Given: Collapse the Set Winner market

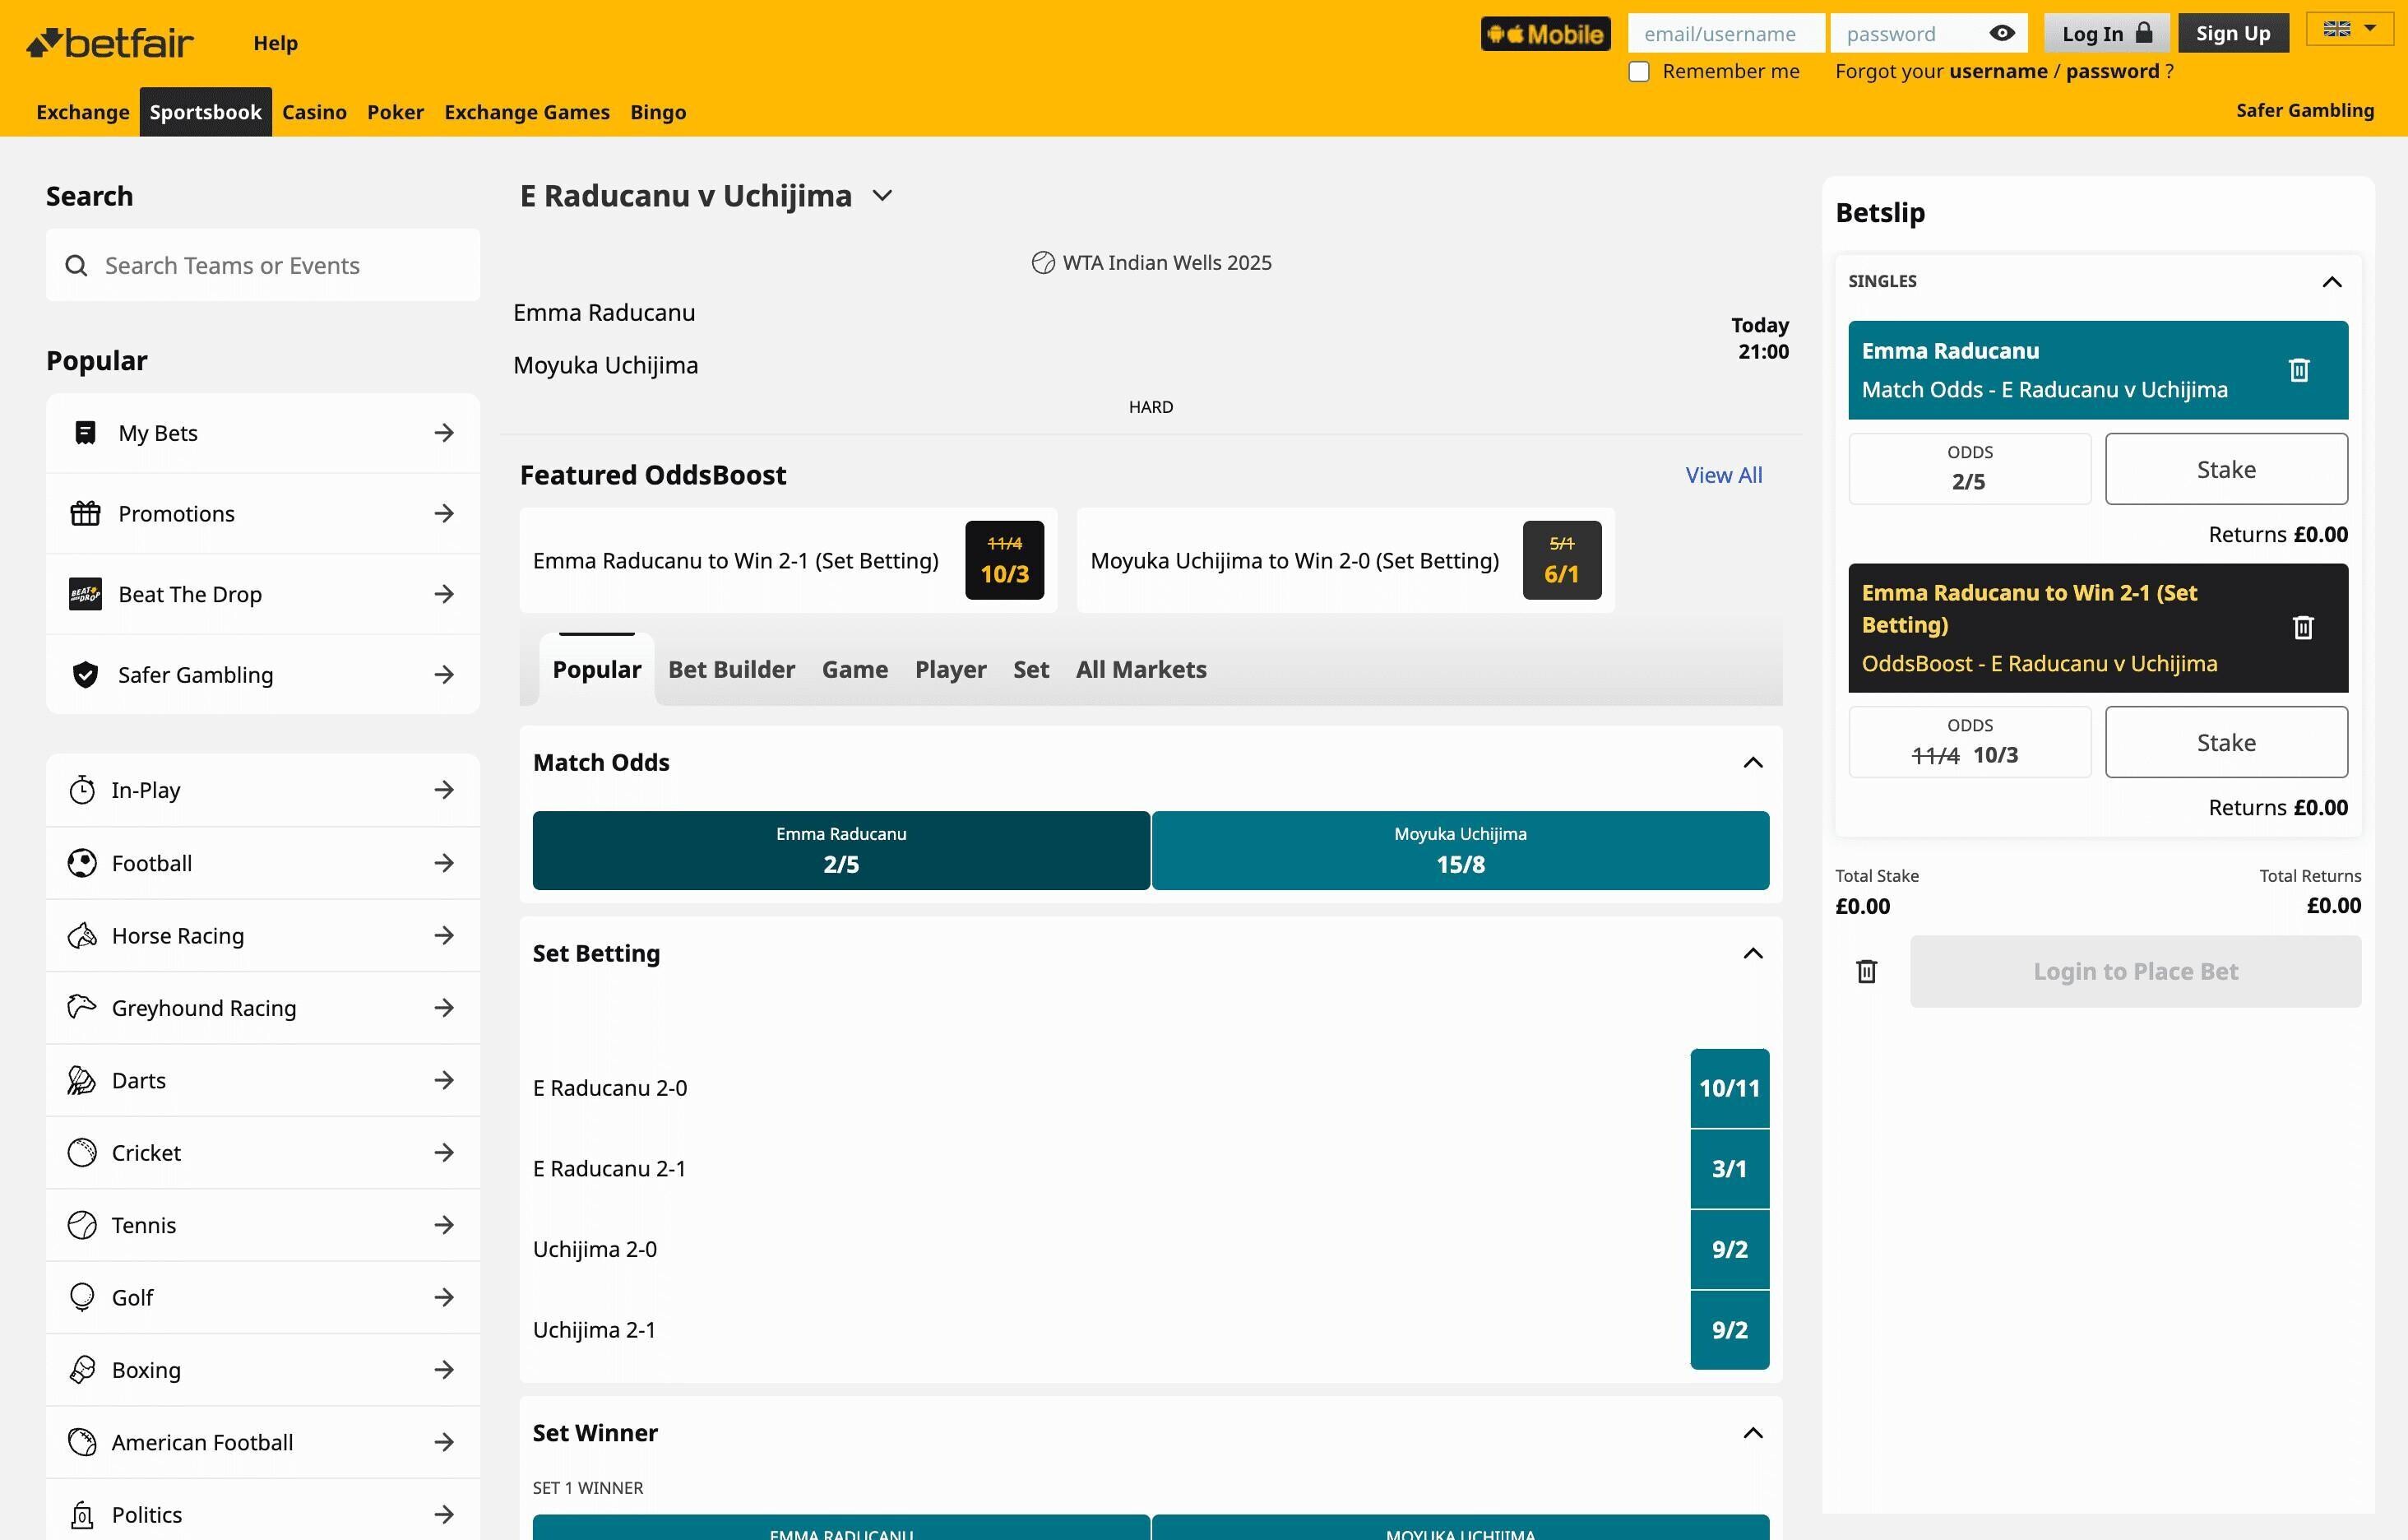Looking at the screenshot, I should pyautogui.click(x=1752, y=1434).
